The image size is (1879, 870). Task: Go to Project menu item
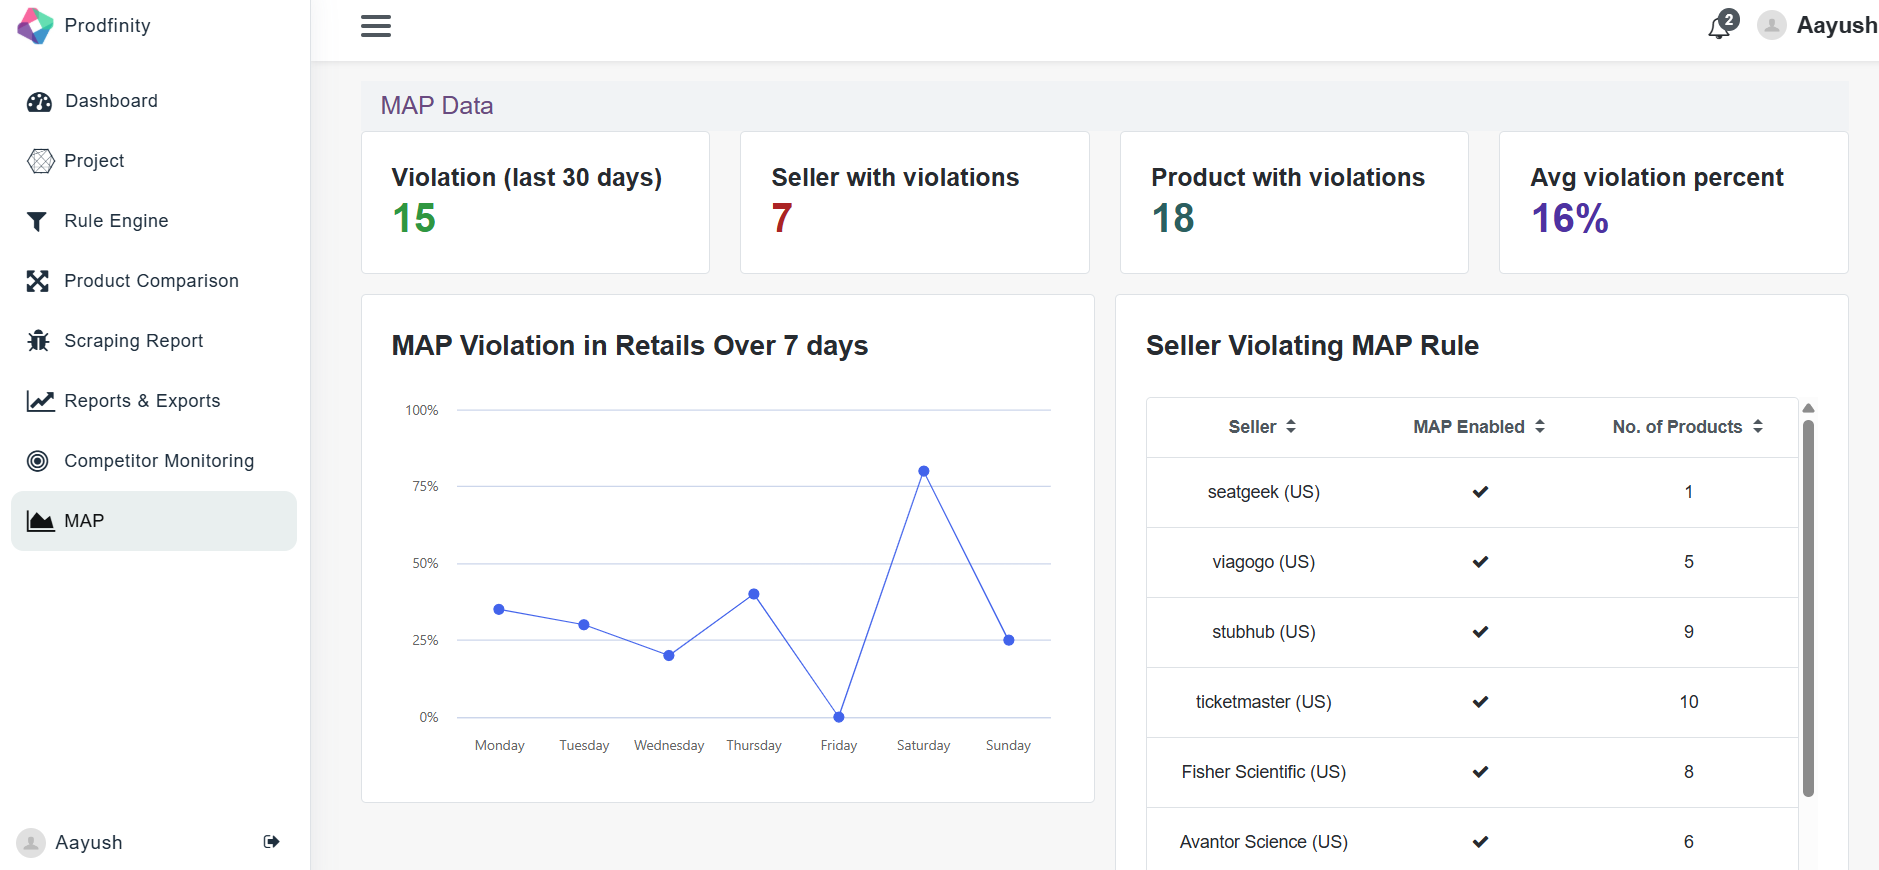tap(154, 161)
